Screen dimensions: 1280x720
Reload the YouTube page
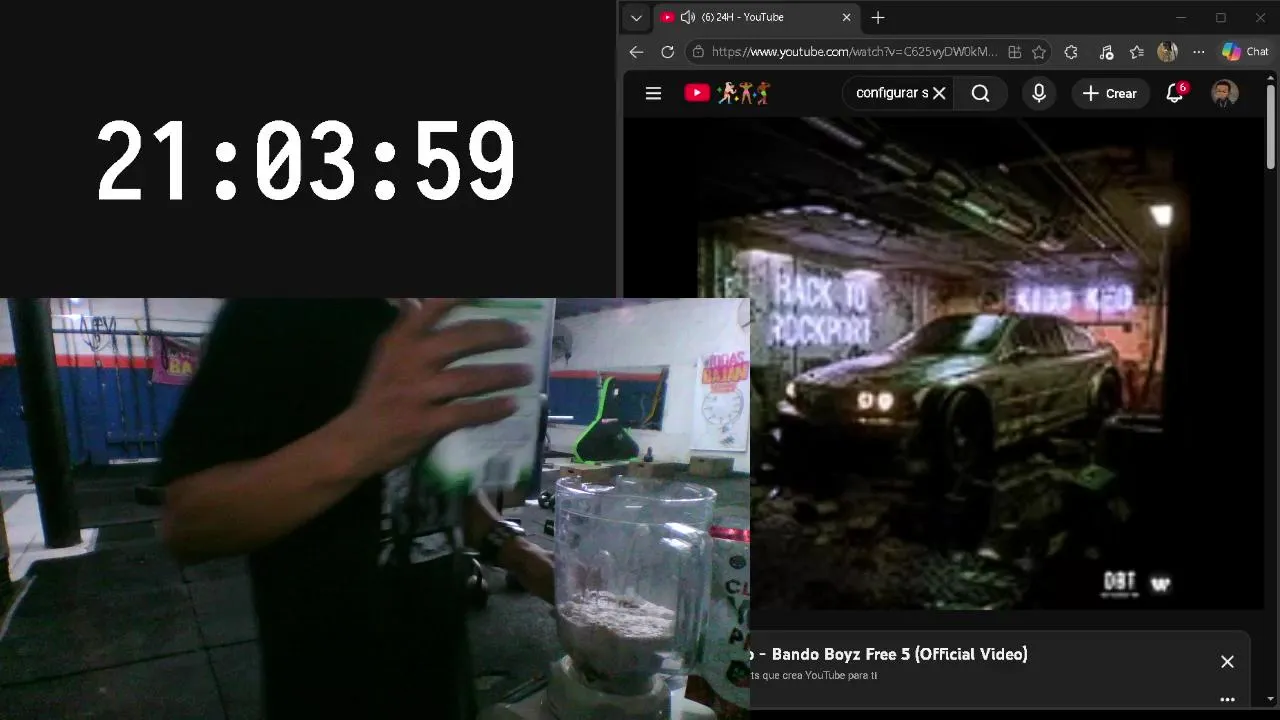point(667,52)
